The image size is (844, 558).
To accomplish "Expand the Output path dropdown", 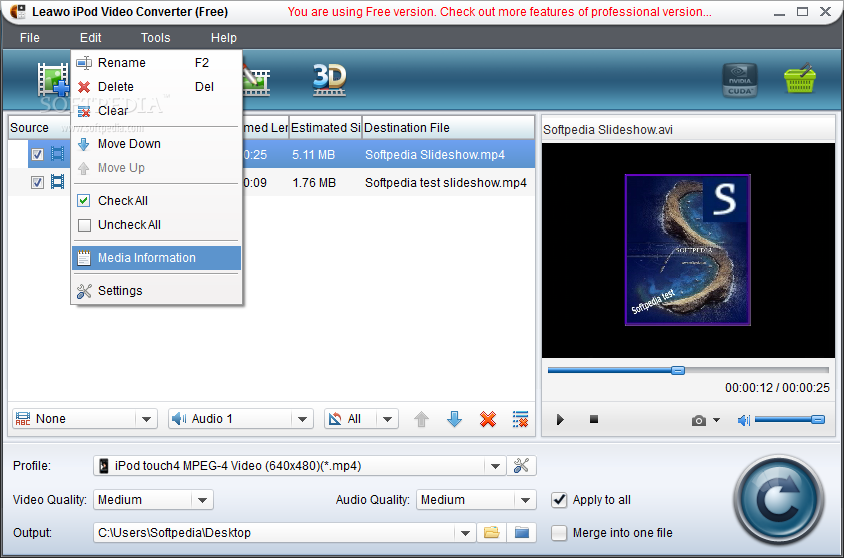I will coord(465,533).
